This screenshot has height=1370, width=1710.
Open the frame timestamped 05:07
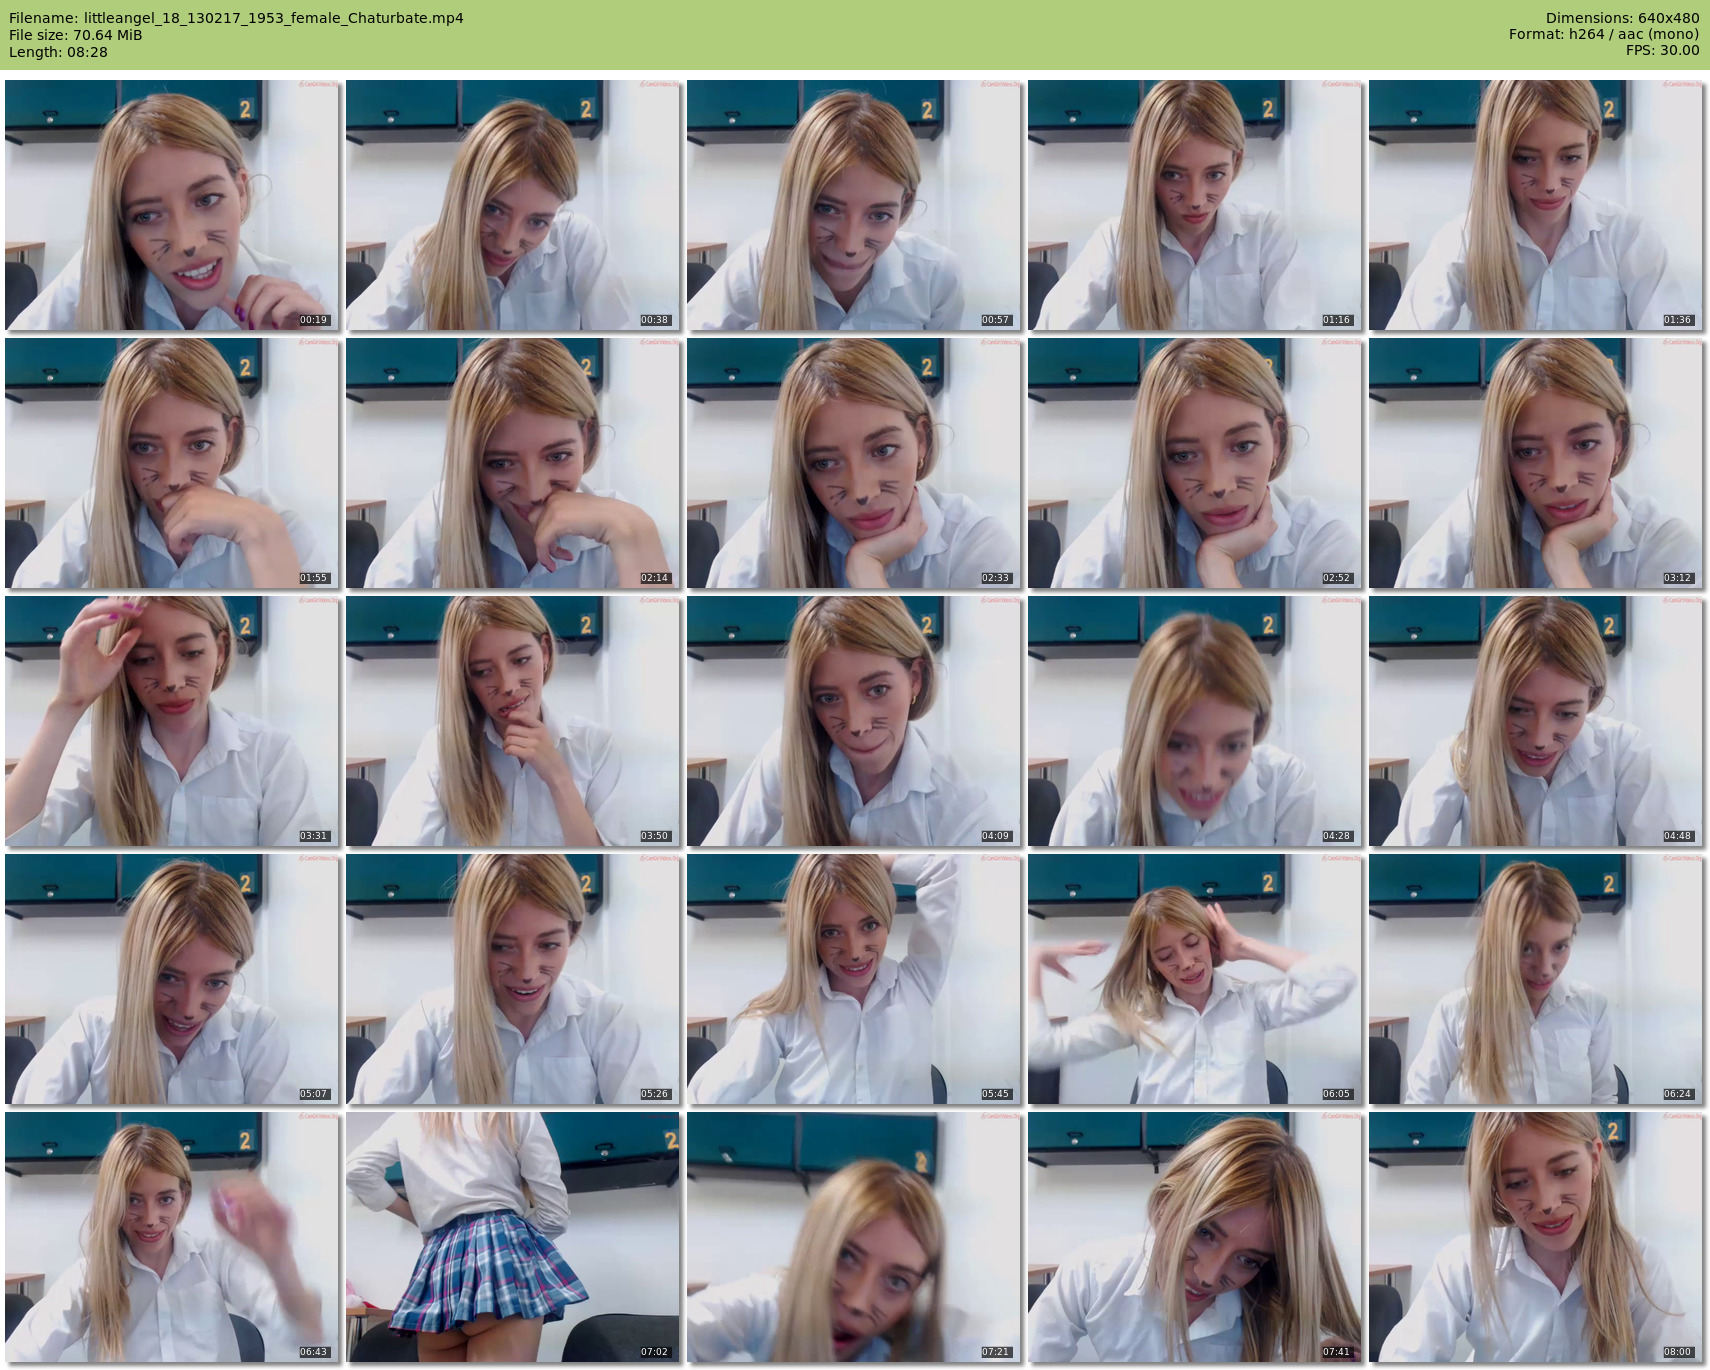click(171, 979)
